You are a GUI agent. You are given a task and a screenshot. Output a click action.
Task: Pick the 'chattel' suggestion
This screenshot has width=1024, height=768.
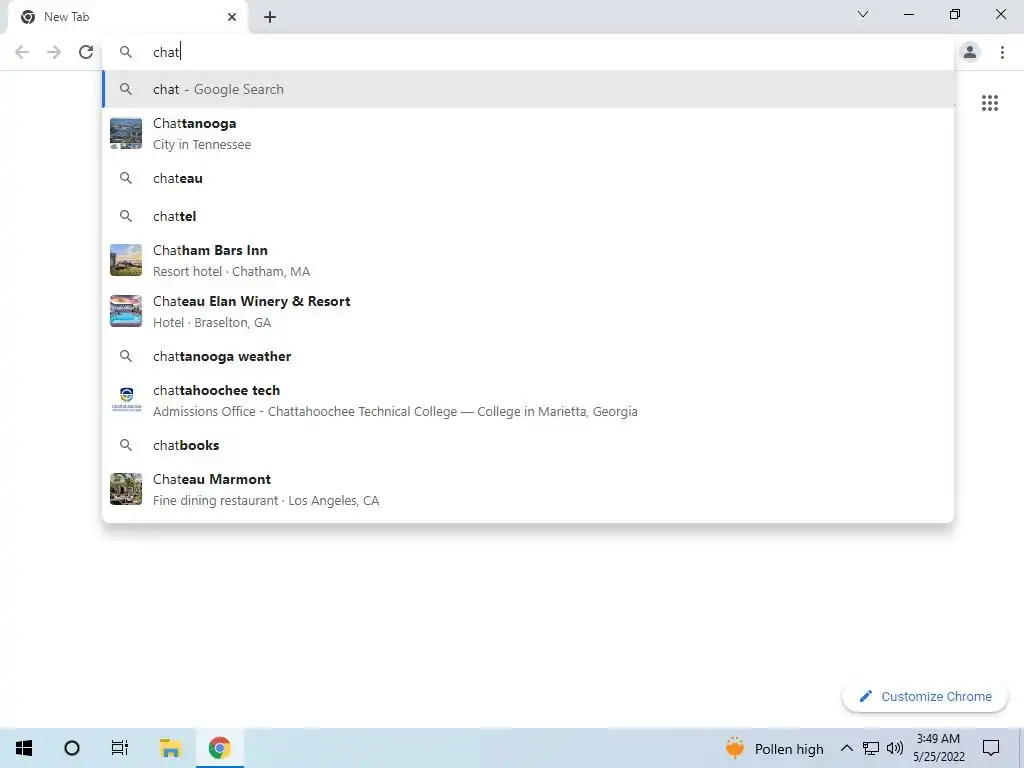point(528,216)
